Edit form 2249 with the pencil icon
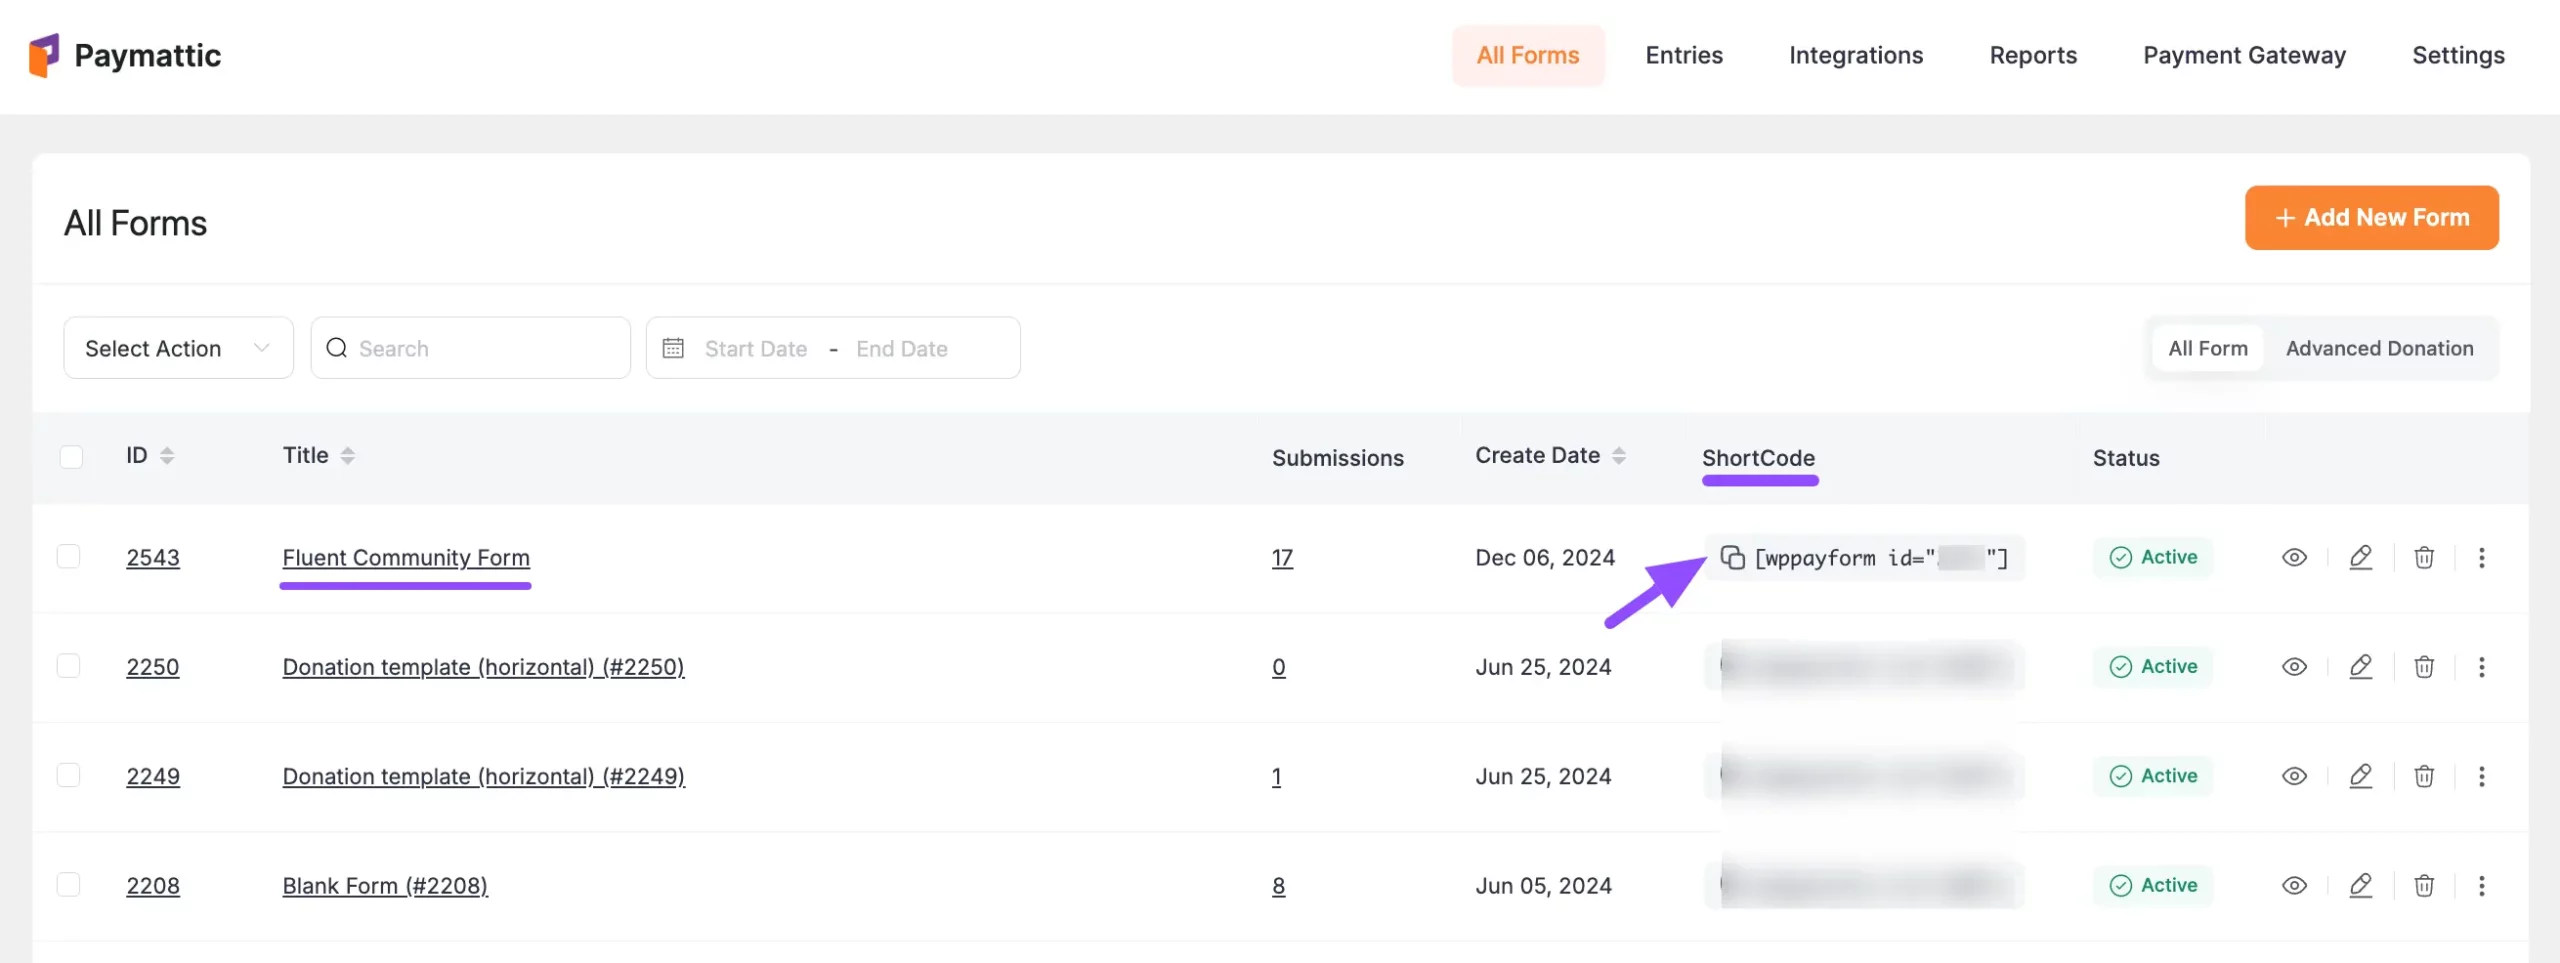This screenshot has width=2560, height=963. click(x=2361, y=776)
